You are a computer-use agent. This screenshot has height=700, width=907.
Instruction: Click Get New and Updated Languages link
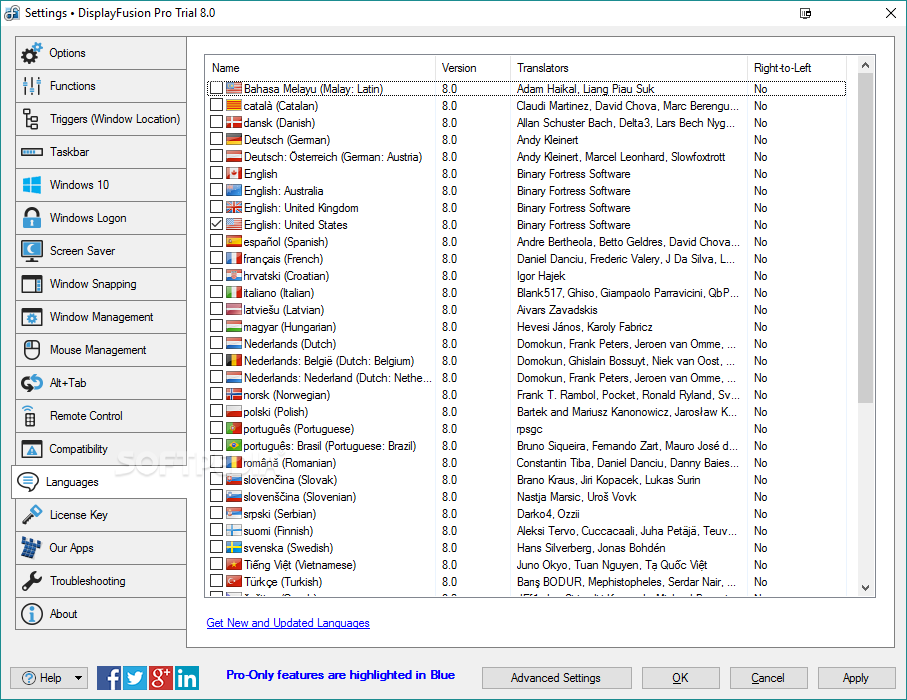(x=288, y=623)
